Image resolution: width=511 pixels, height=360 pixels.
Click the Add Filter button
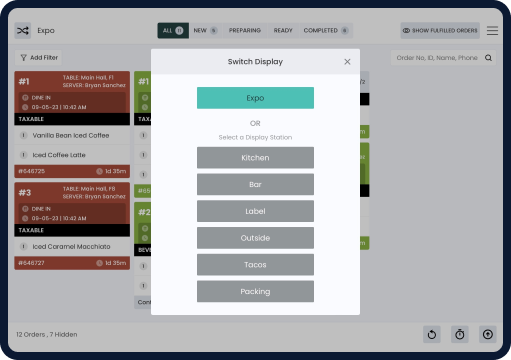pos(39,58)
